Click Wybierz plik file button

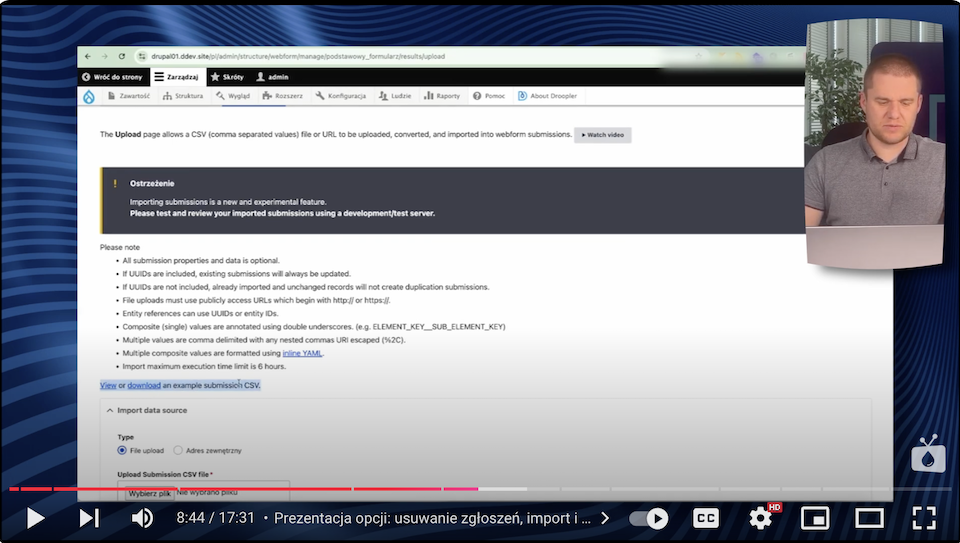pos(150,493)
